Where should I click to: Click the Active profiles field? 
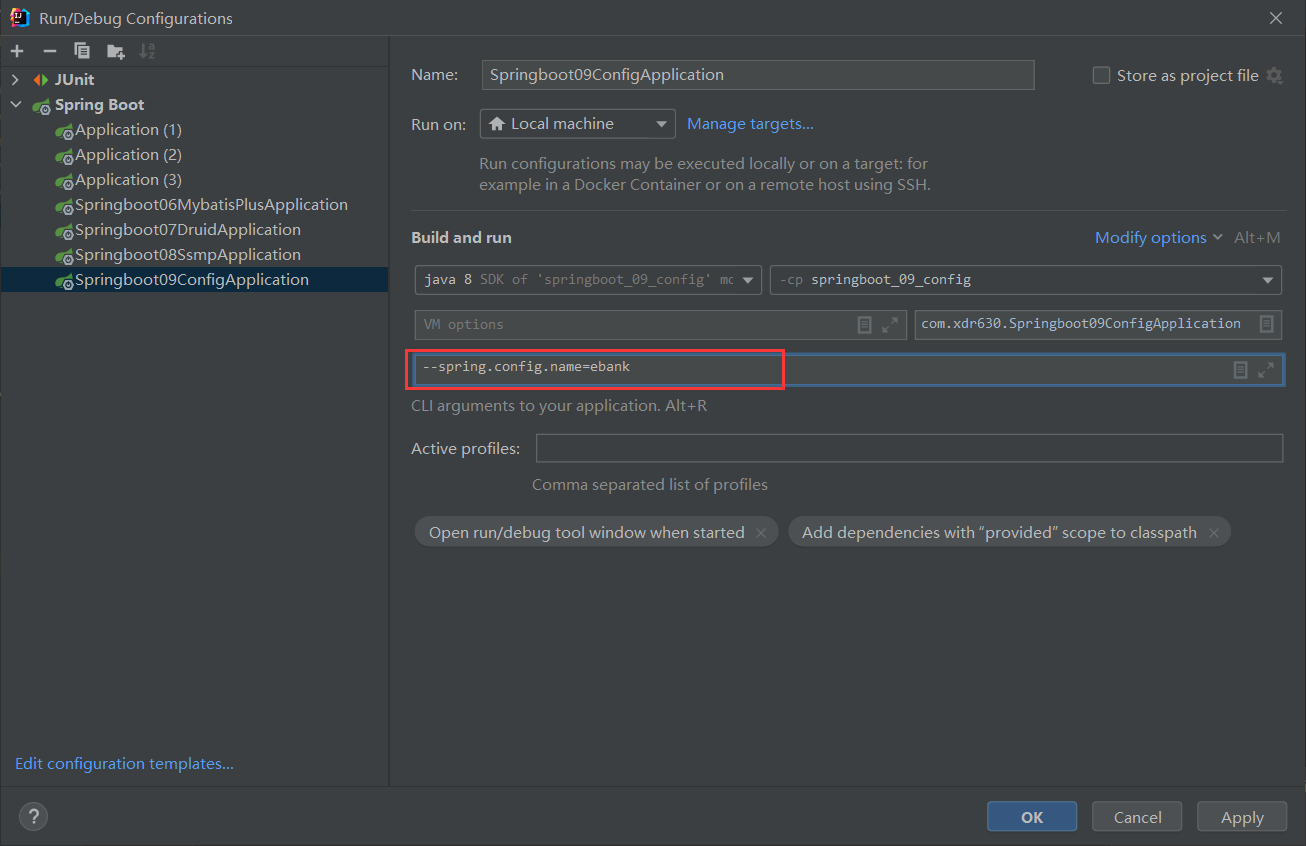pyautogui.click(x=909, y=449)
